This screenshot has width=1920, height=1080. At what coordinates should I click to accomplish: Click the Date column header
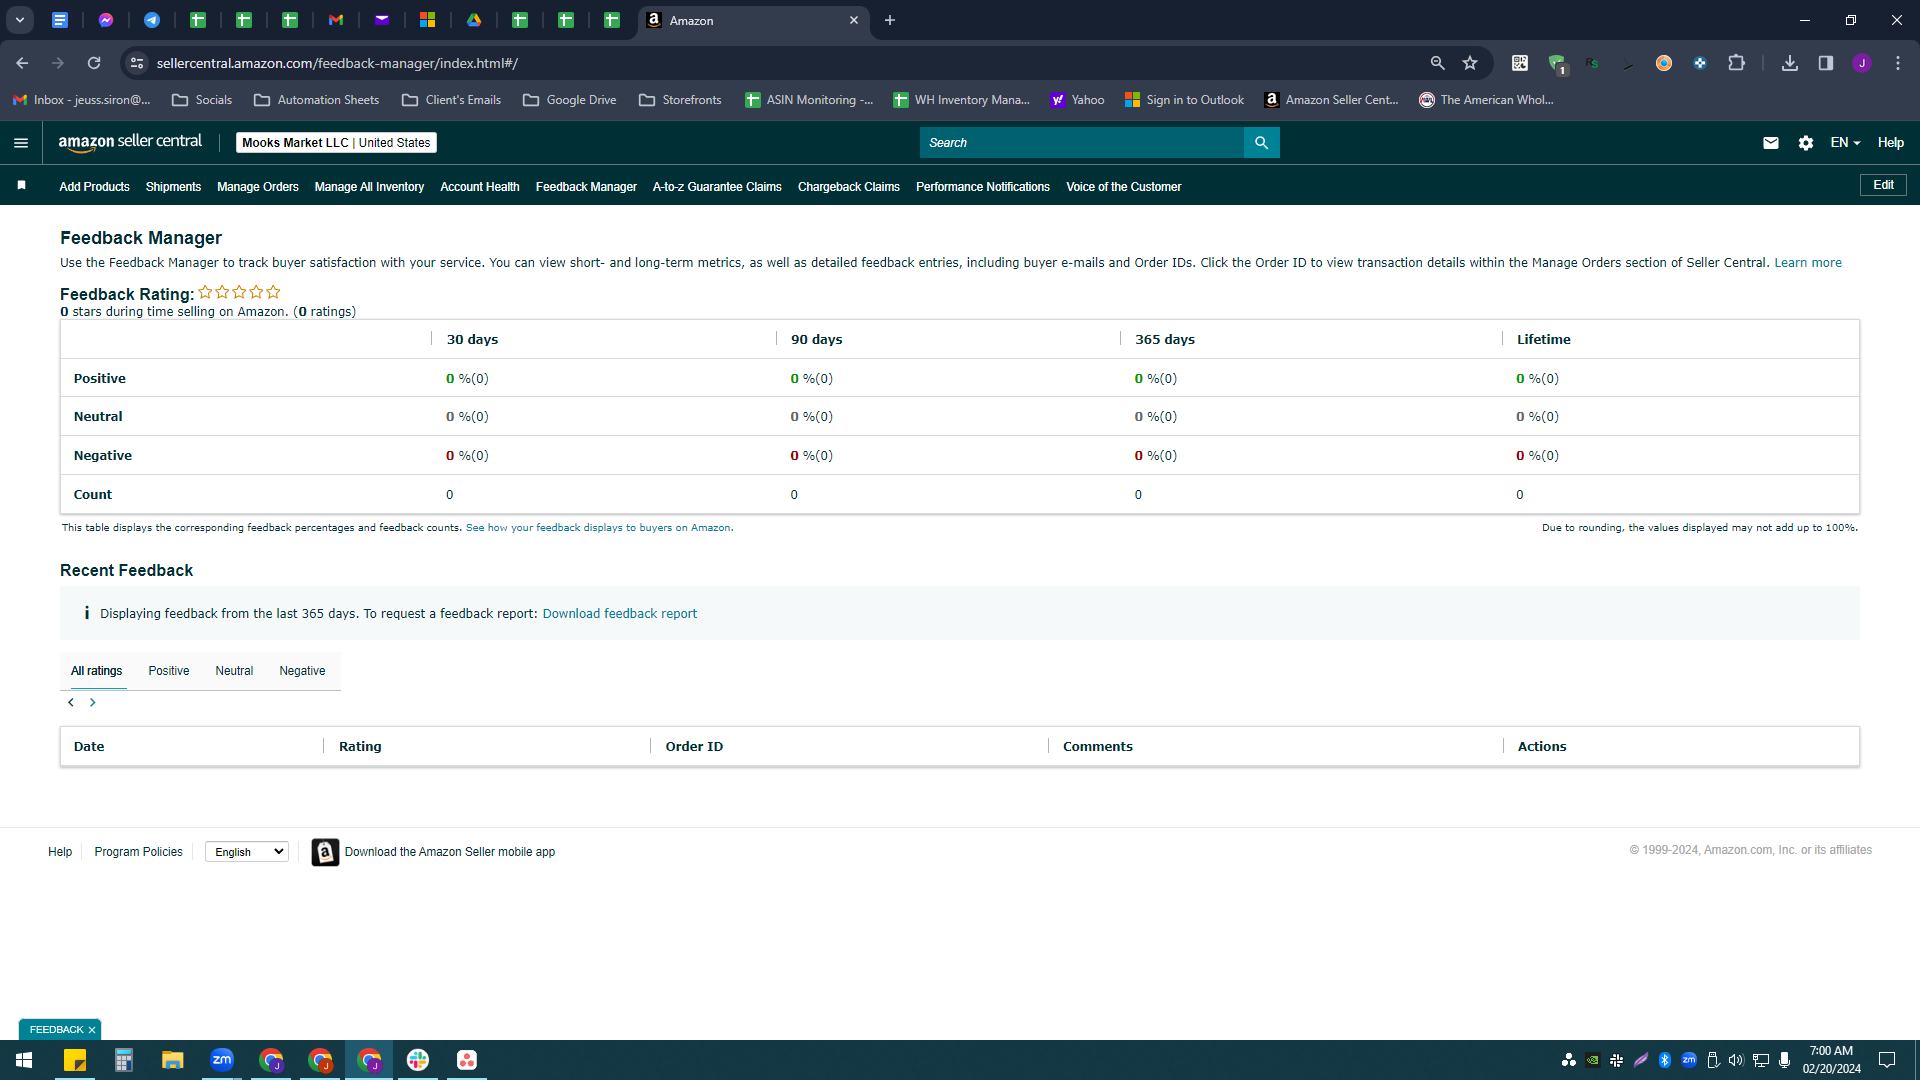click(89, 747)
